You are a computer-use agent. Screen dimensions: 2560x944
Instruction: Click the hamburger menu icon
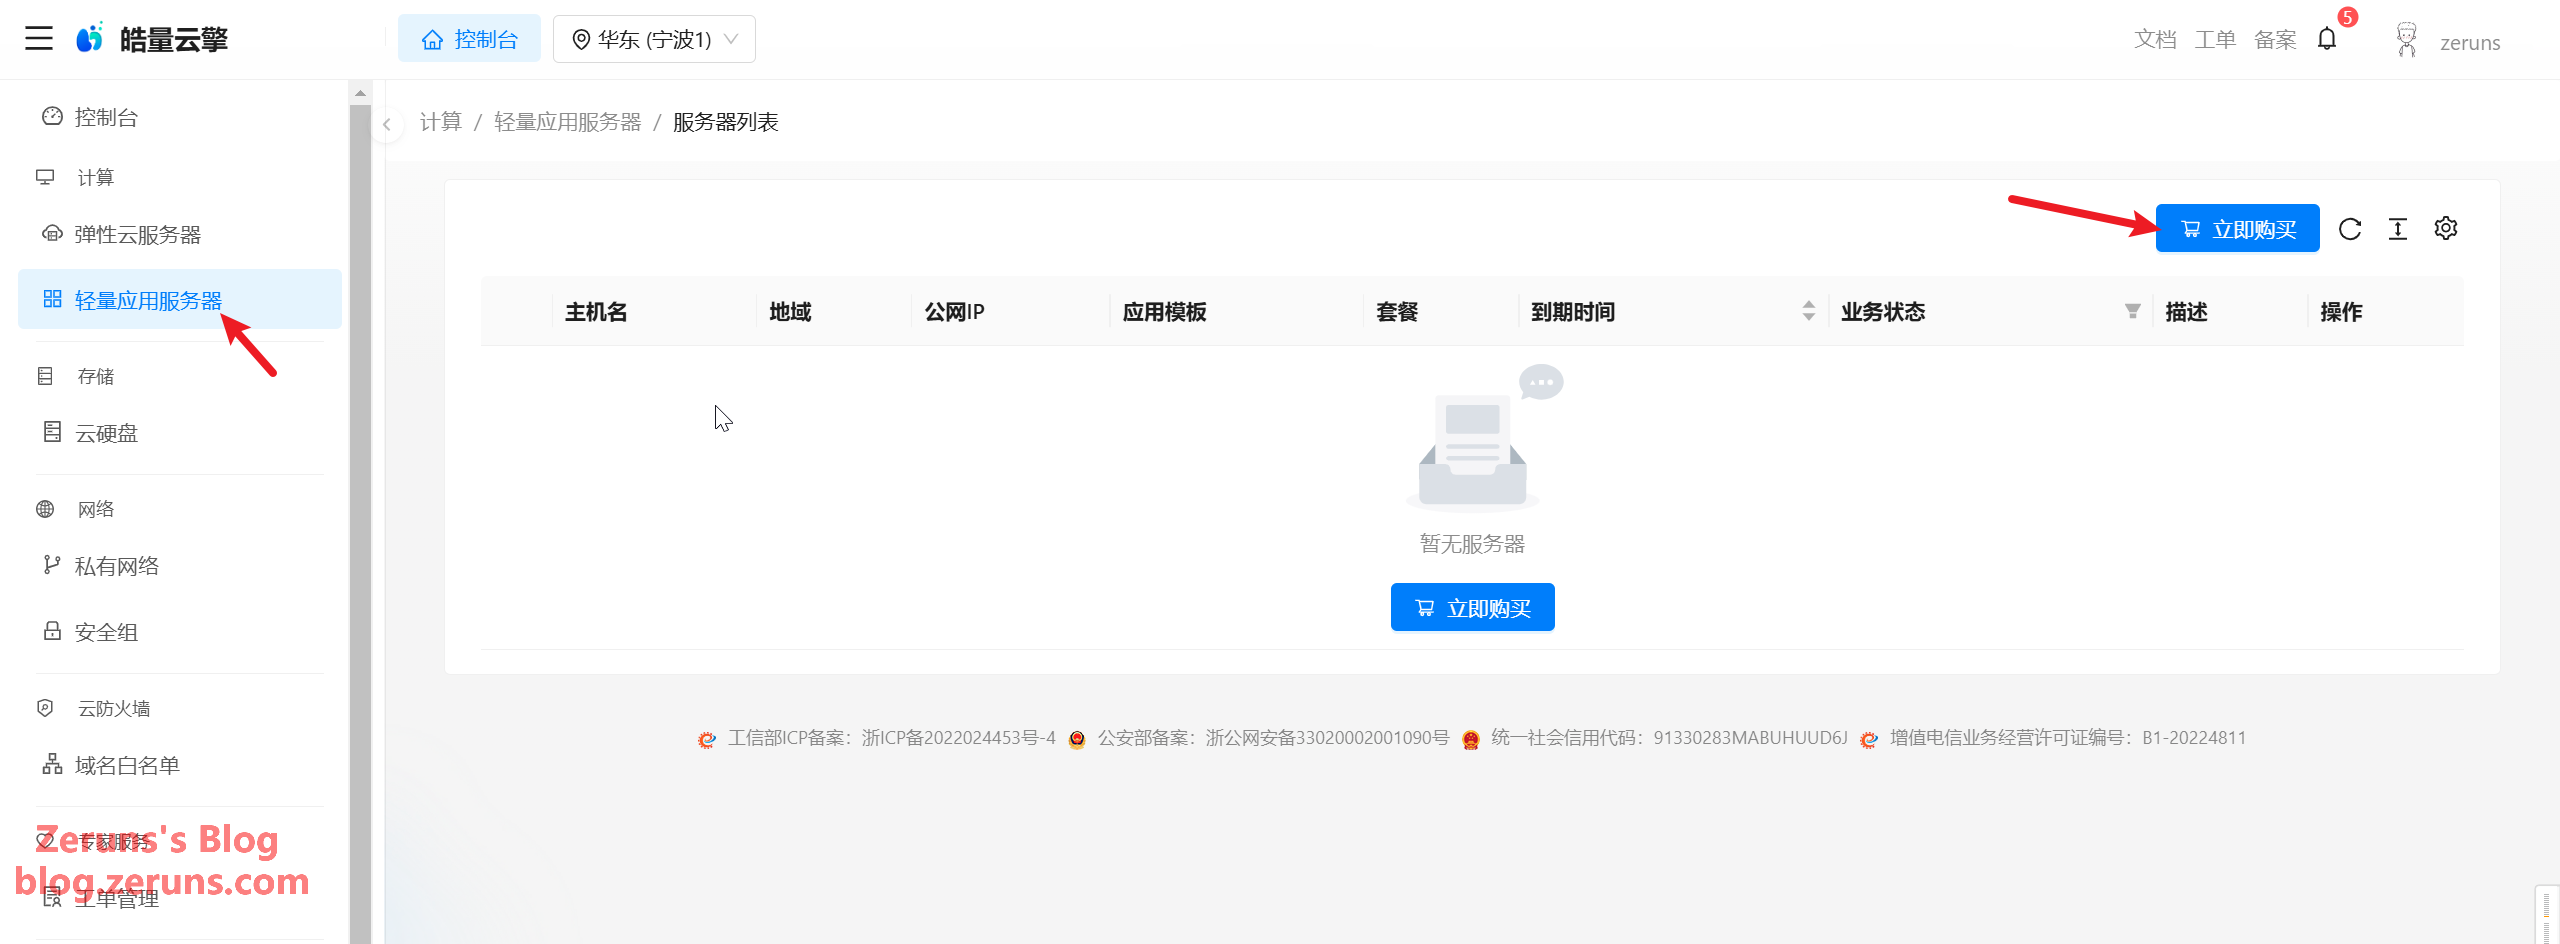(39, 39)
